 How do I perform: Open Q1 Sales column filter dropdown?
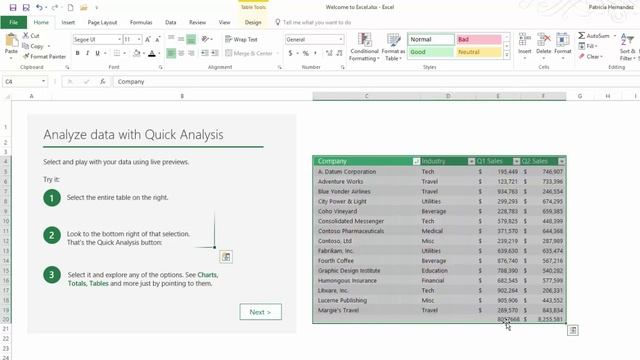coord(516,161)
